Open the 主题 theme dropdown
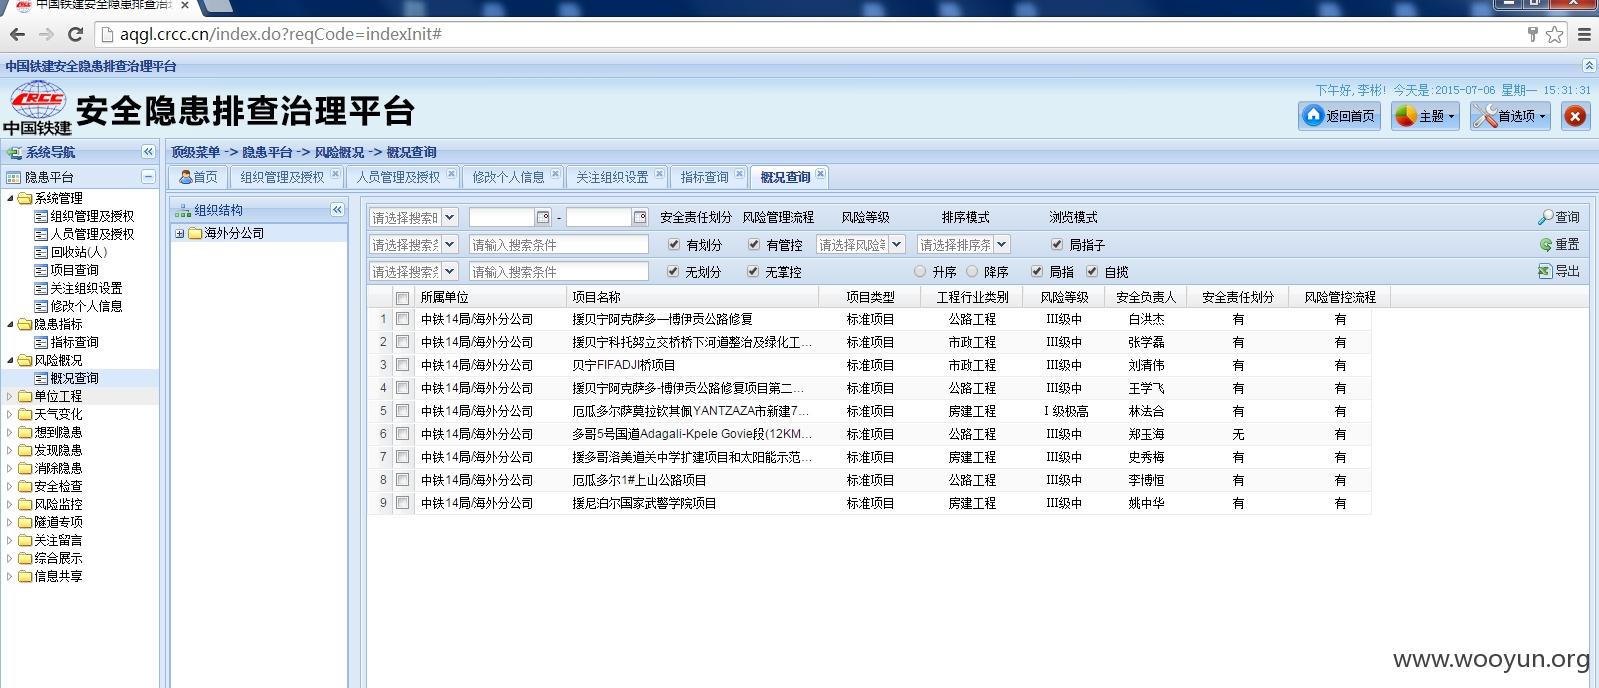The image size is (1599, 688). click(x=1425, y=116)
